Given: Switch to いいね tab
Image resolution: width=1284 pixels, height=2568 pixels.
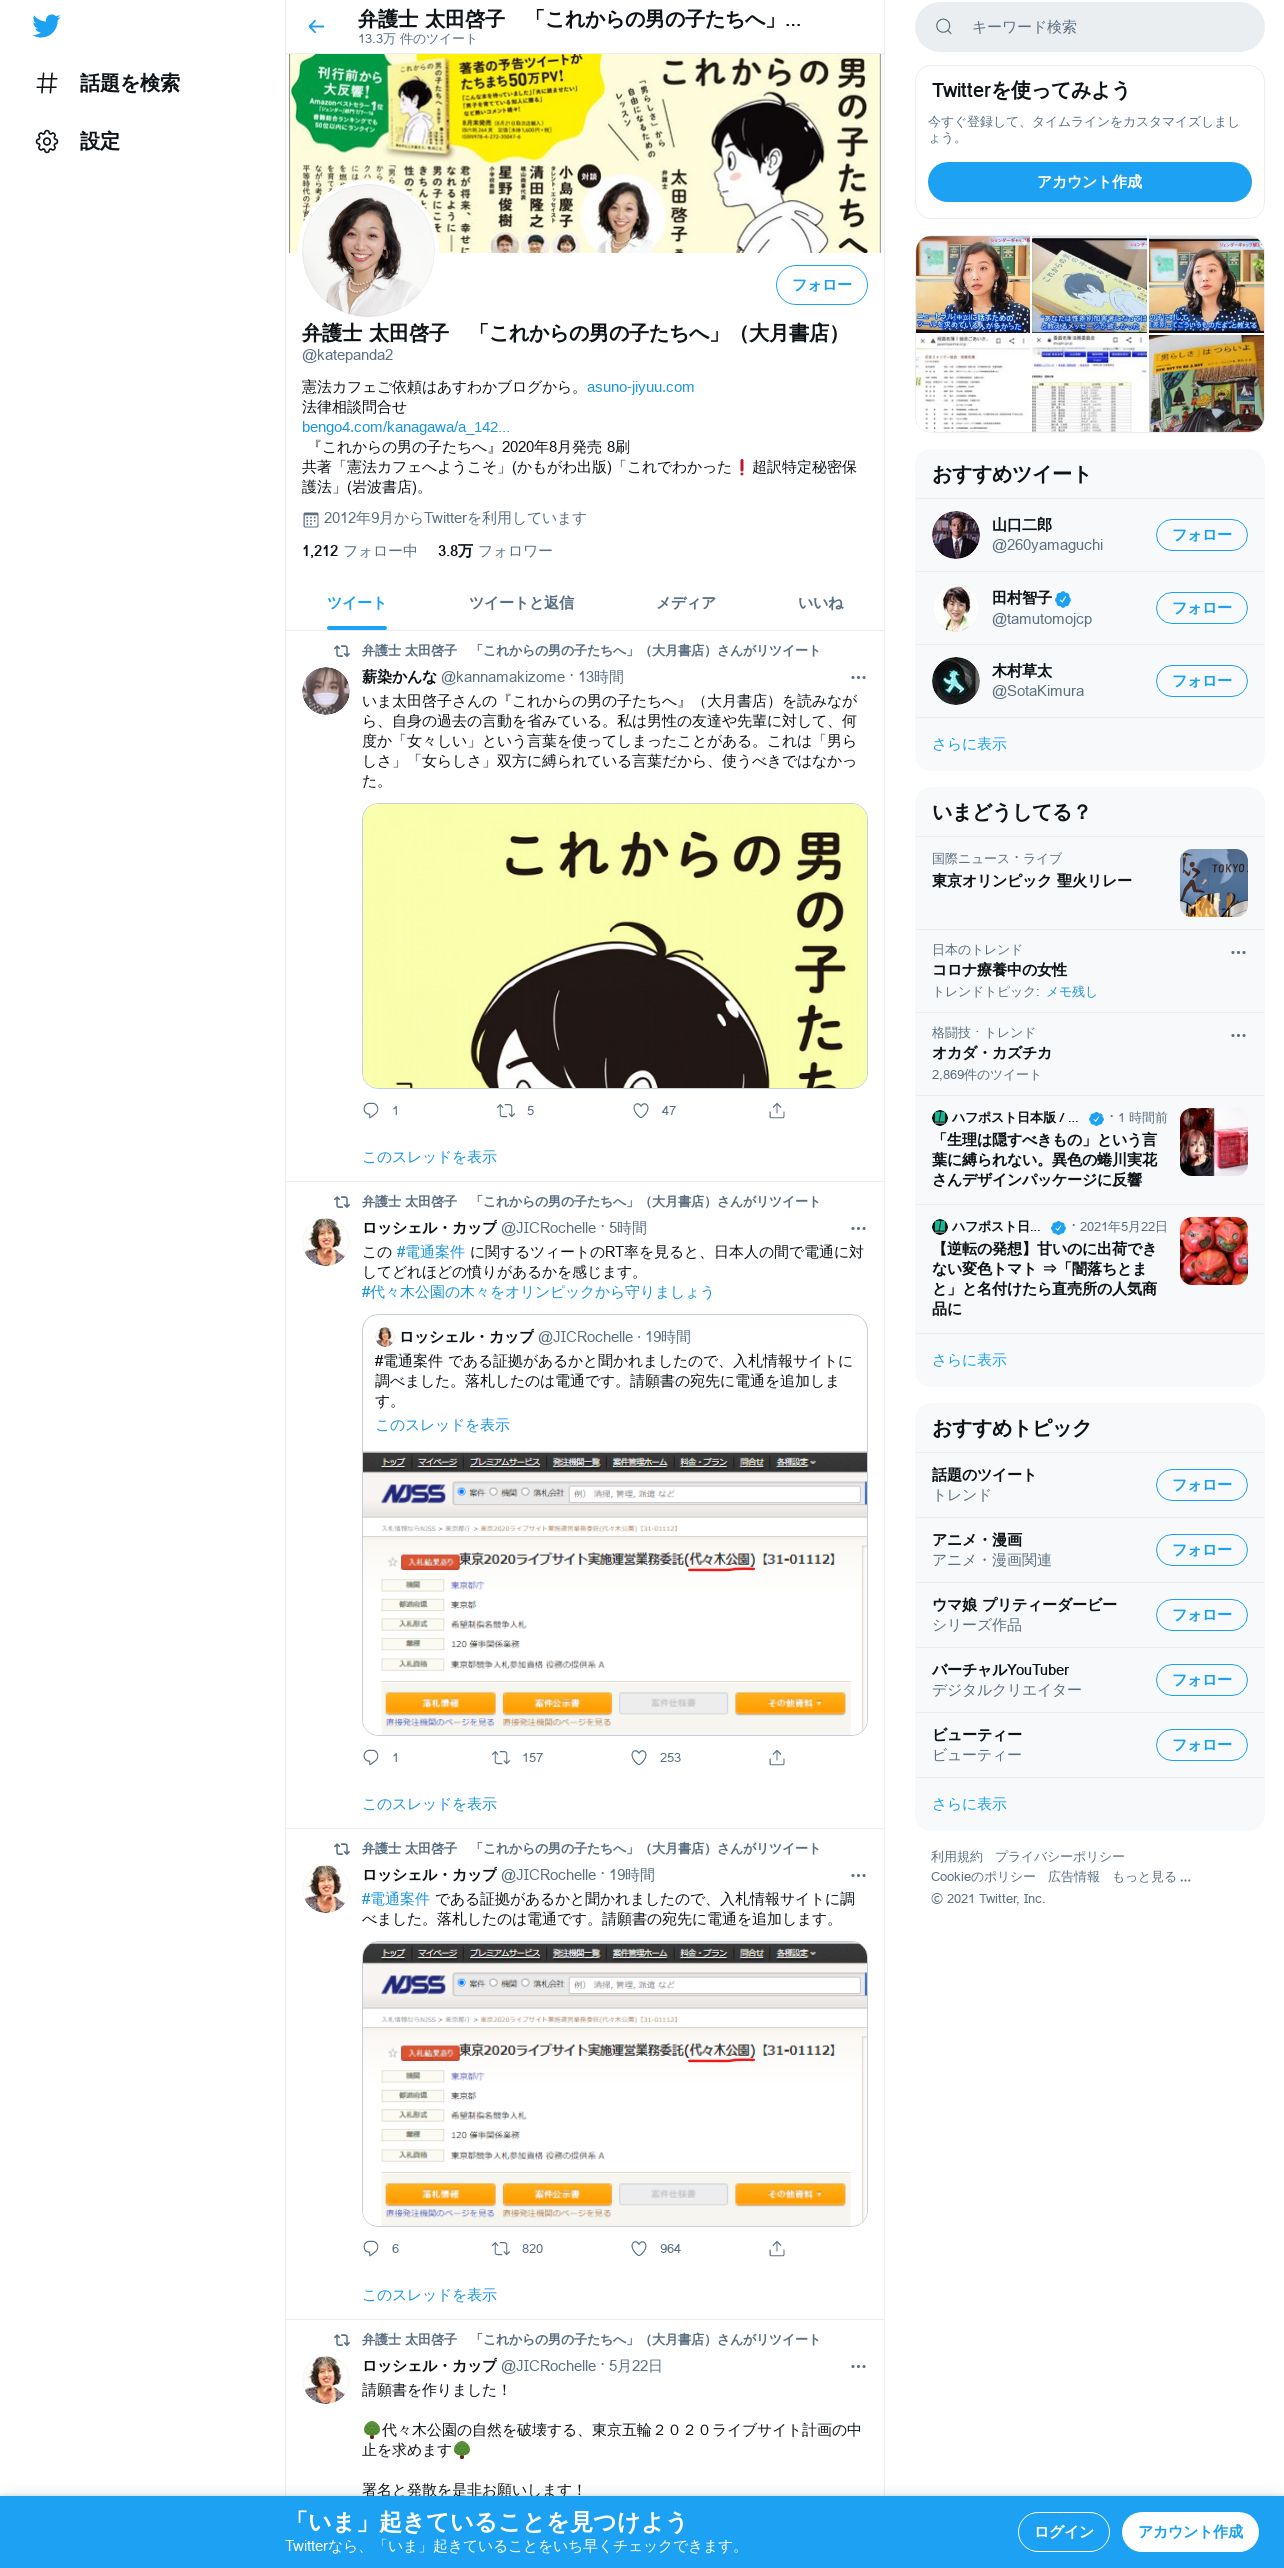Looking at the screenshot, I should [x=820, y=603].
